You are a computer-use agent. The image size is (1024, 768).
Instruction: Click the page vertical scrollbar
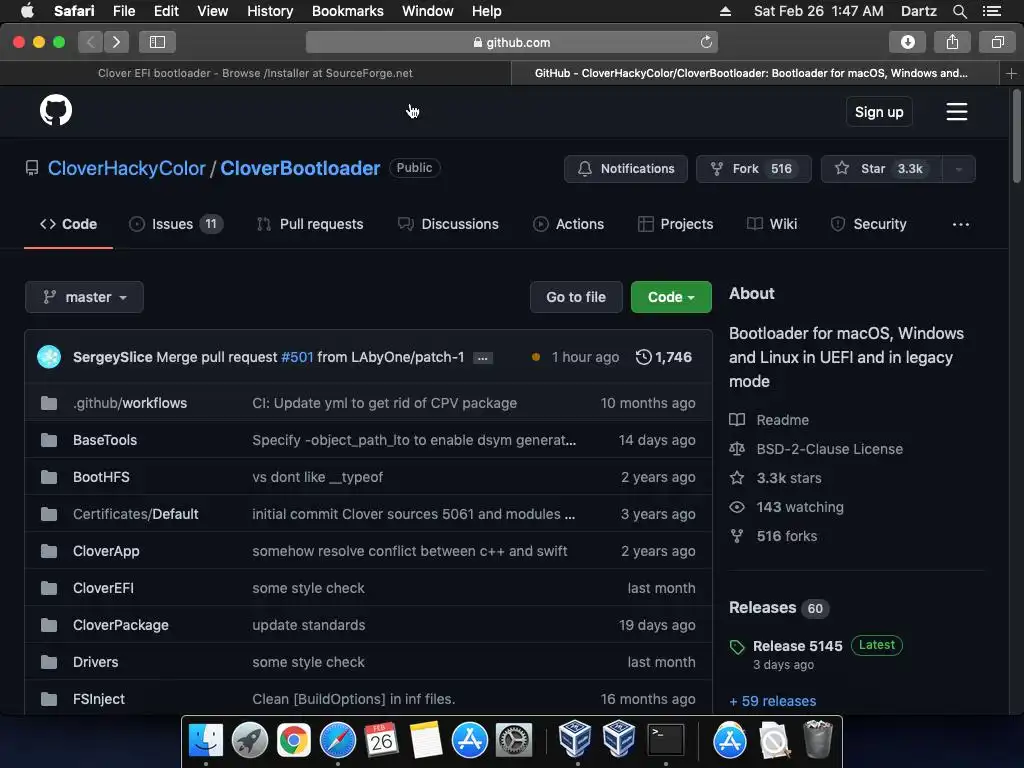coord(1016,137)
